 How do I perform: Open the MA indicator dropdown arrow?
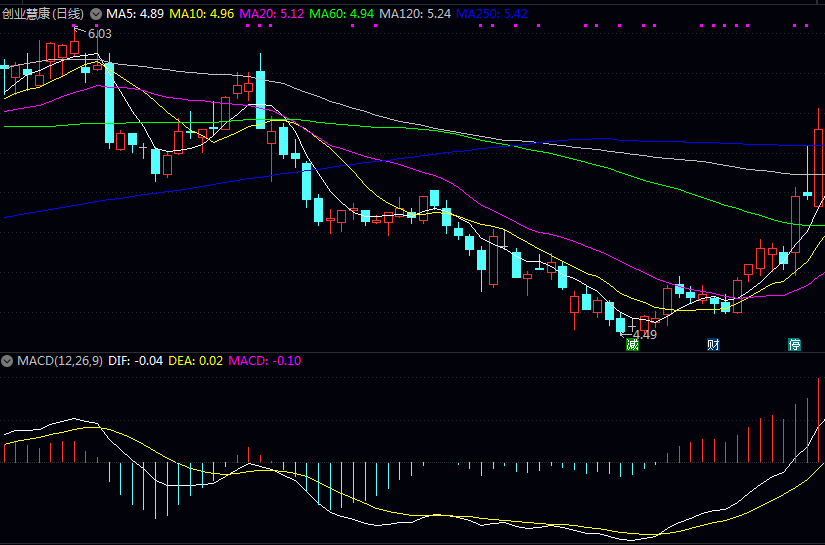pos(95,14)
